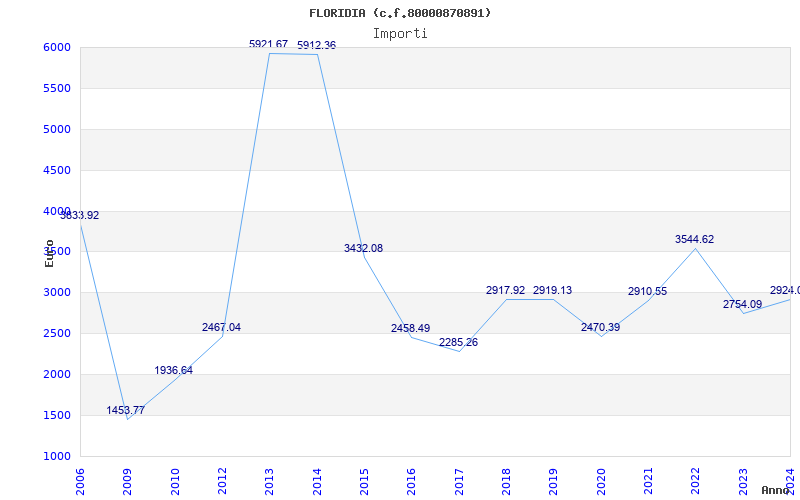800x500 pixels.
Task: Click the 2917.92 data label
Action: coord(506,290)
